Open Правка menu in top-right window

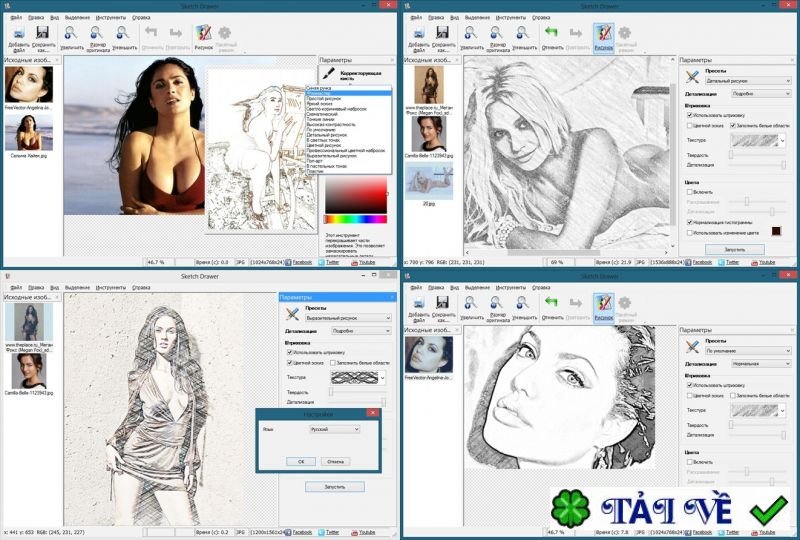point(436,17)
